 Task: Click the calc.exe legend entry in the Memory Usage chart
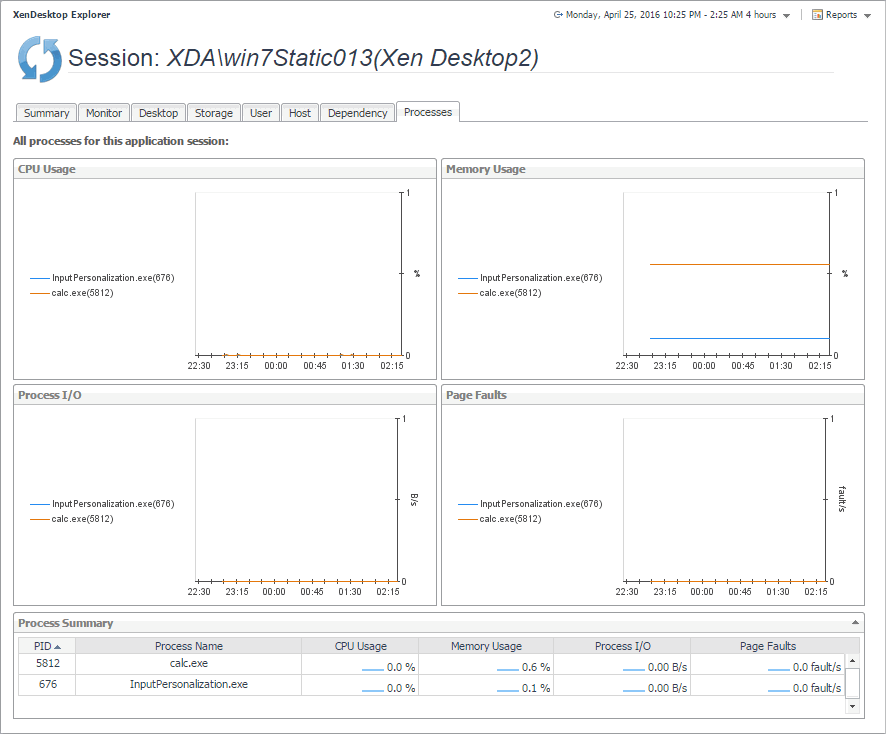click(510, 293)
